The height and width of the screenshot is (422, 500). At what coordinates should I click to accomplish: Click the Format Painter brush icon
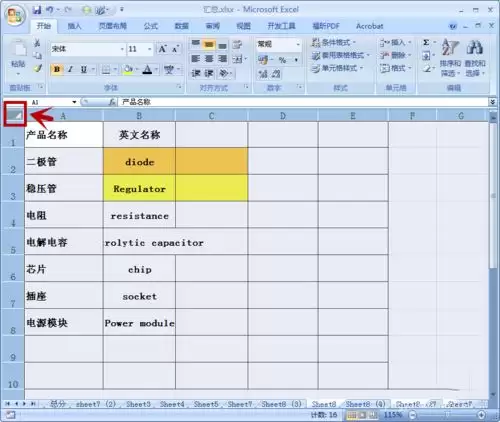(38, 68)
